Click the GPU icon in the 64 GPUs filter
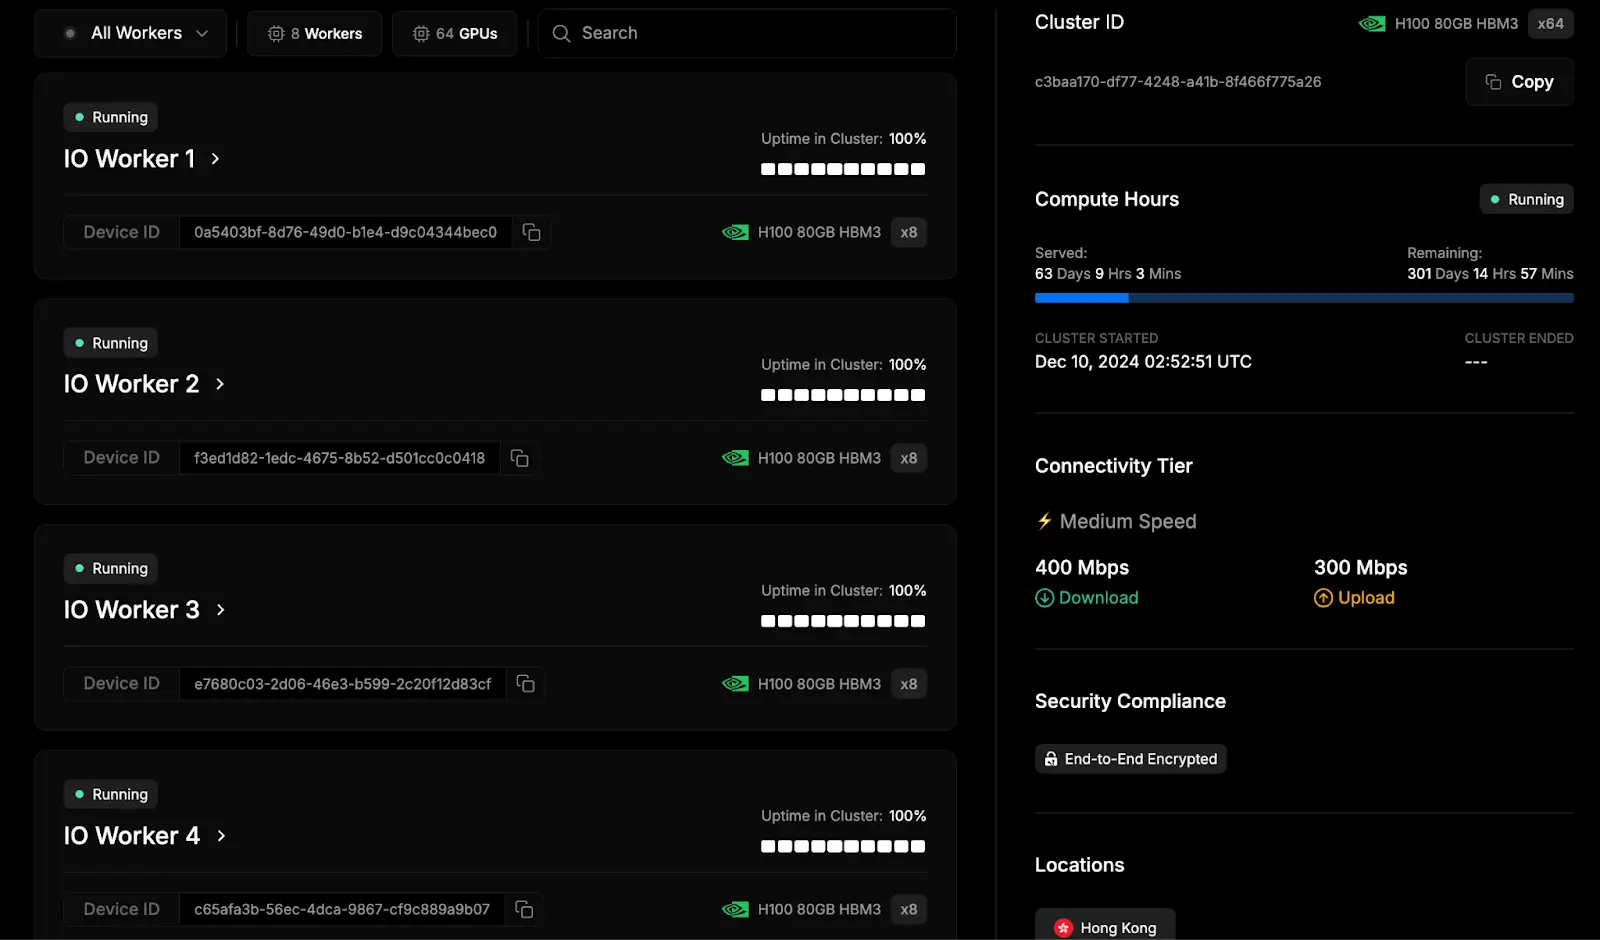The width and height of the screenshot is (1600, 940). coord(421,33)
